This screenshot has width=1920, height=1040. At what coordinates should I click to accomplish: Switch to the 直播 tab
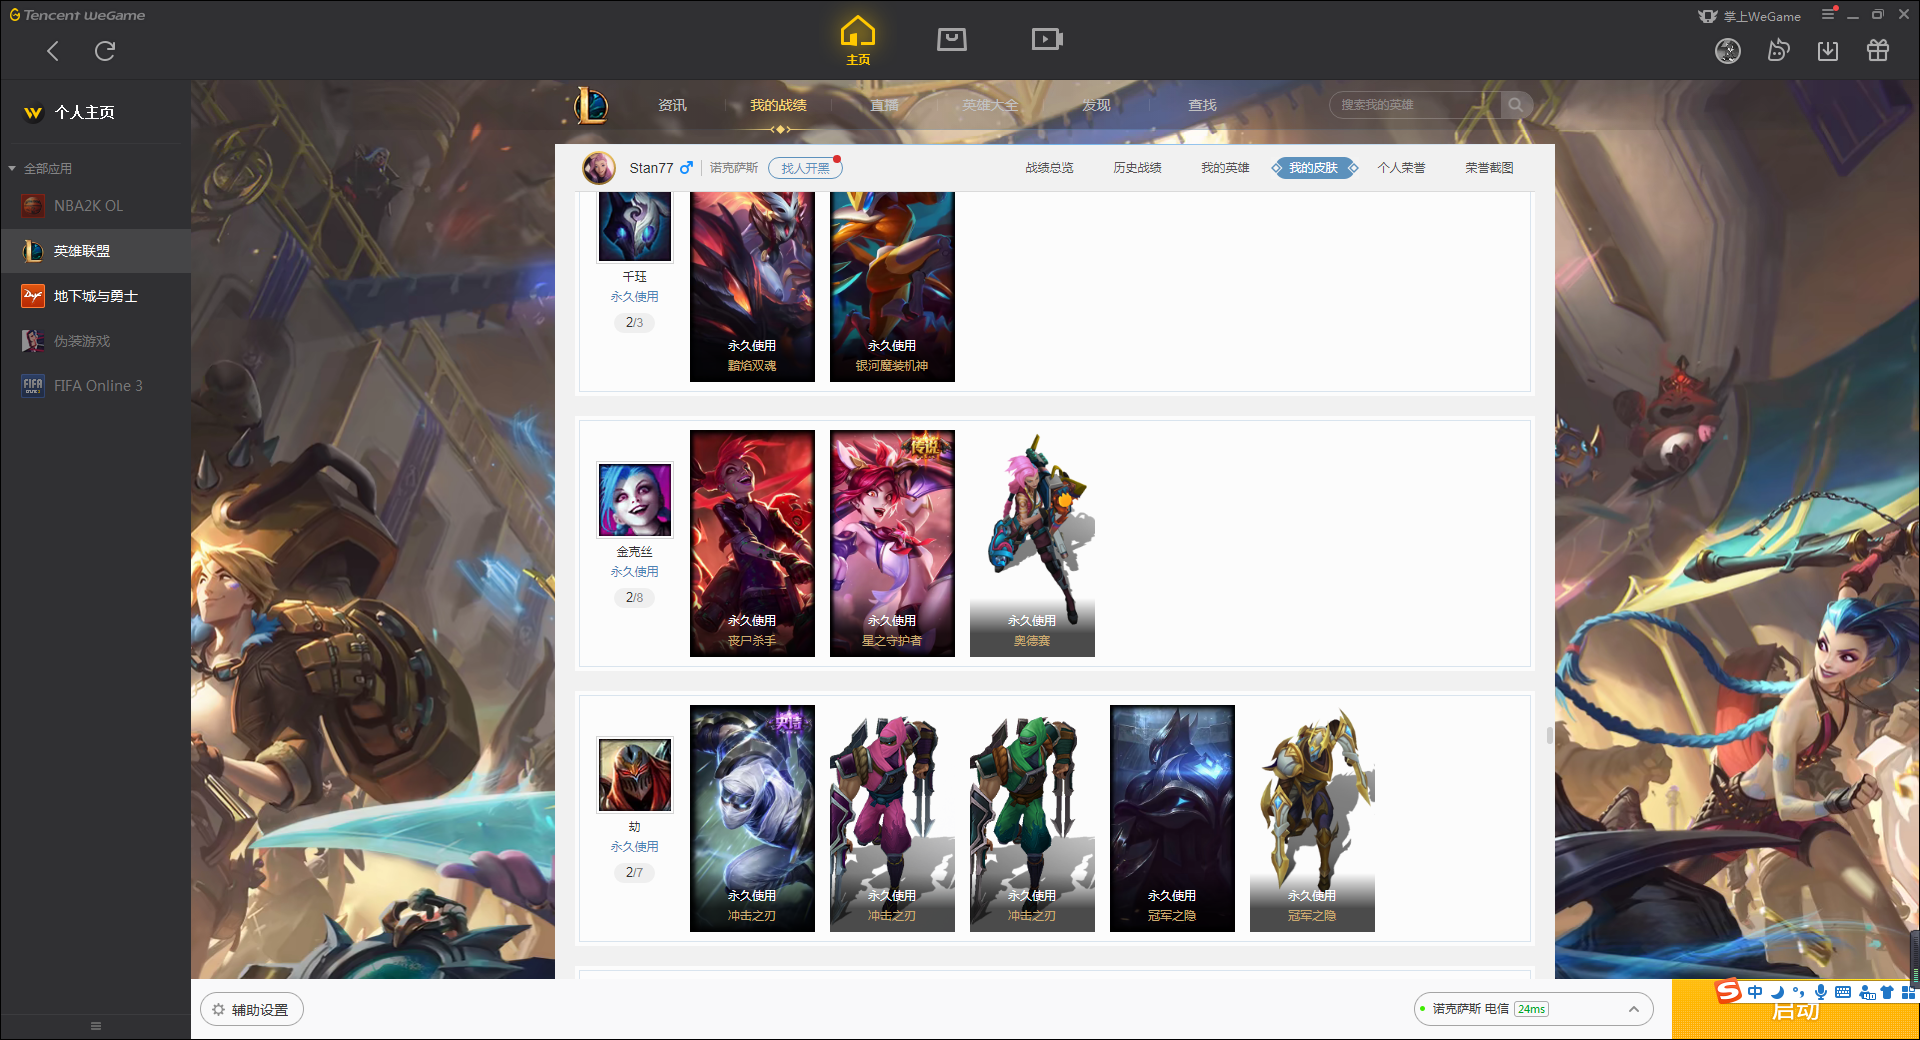tap(884, 105)
